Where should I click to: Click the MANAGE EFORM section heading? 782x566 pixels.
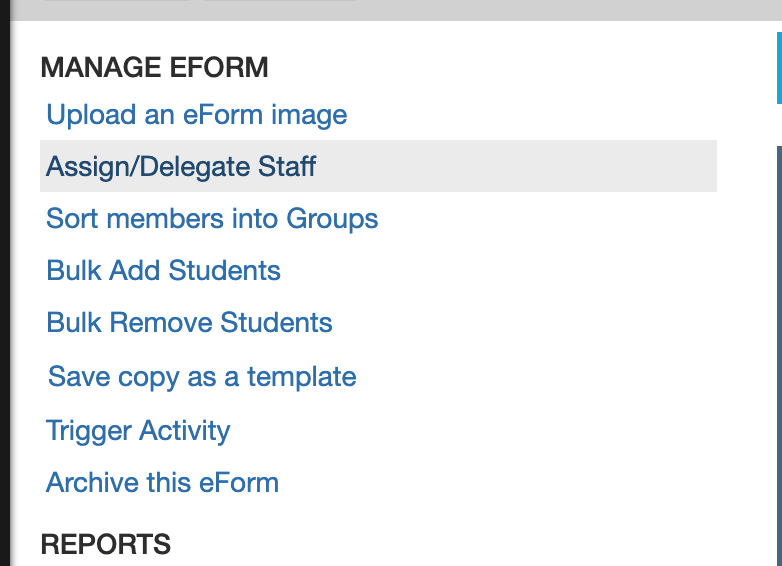pyautogui.click(x=155, y=67)
